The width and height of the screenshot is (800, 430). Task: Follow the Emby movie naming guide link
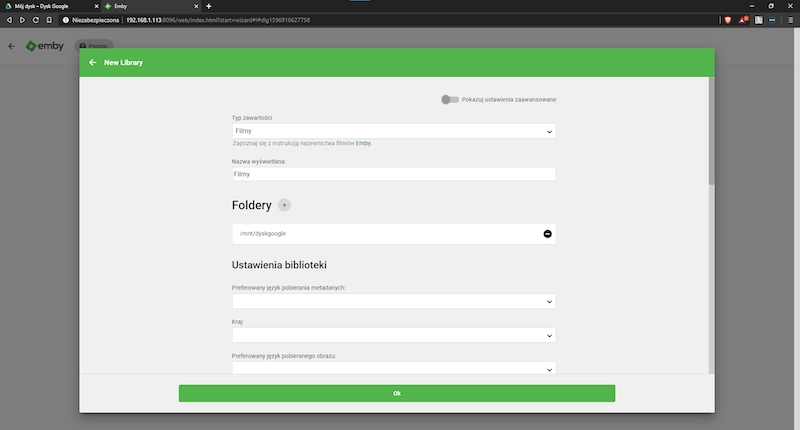coord(363,143)
